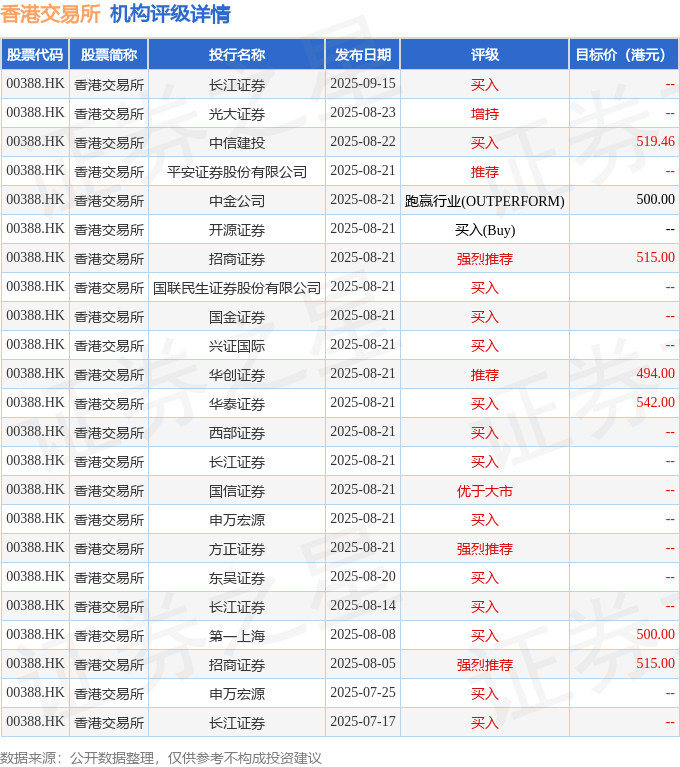Click the 投行名称 column header
Image resolution: width=680 pixels, height=767 pixels.
point(237,55)
